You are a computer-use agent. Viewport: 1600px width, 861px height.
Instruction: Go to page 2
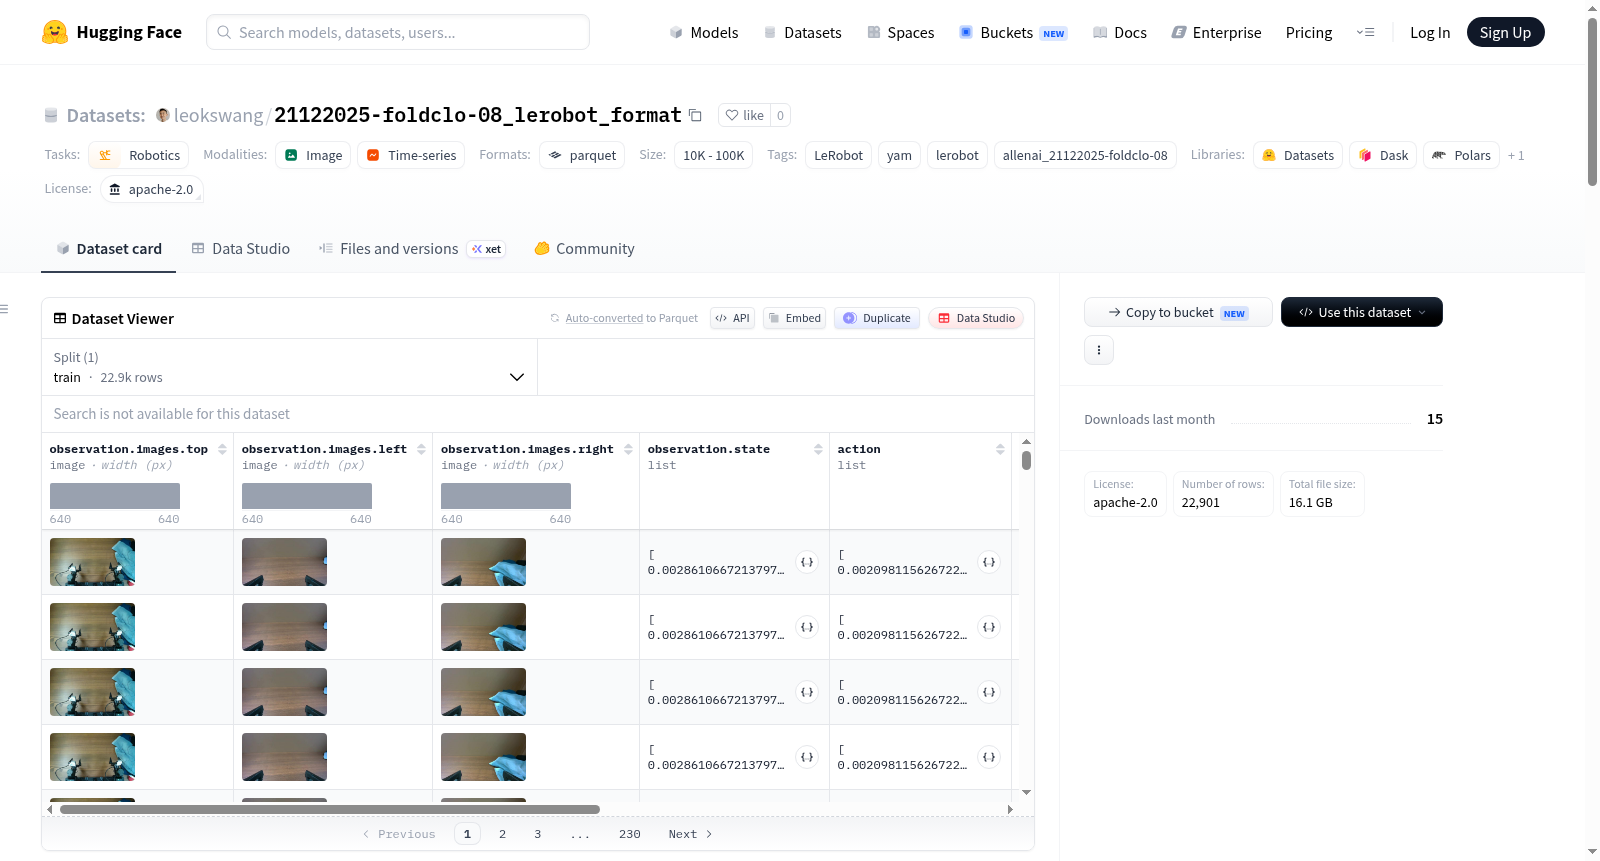pyautogui.click(x=502, y=834)
